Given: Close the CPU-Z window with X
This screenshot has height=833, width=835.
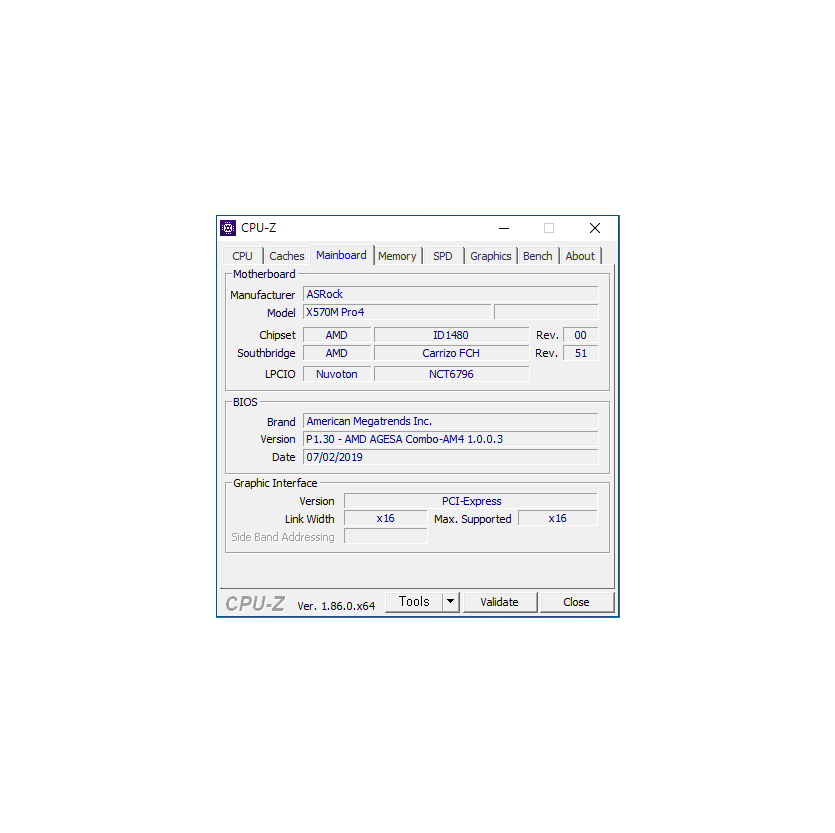Looking at the screenshot, I should pos(595,228).
